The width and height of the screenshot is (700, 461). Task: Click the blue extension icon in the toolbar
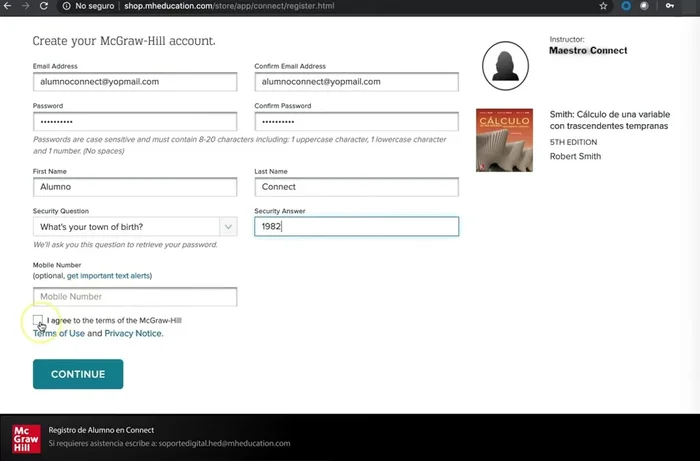pyautogui.click(x=626, y=6)
